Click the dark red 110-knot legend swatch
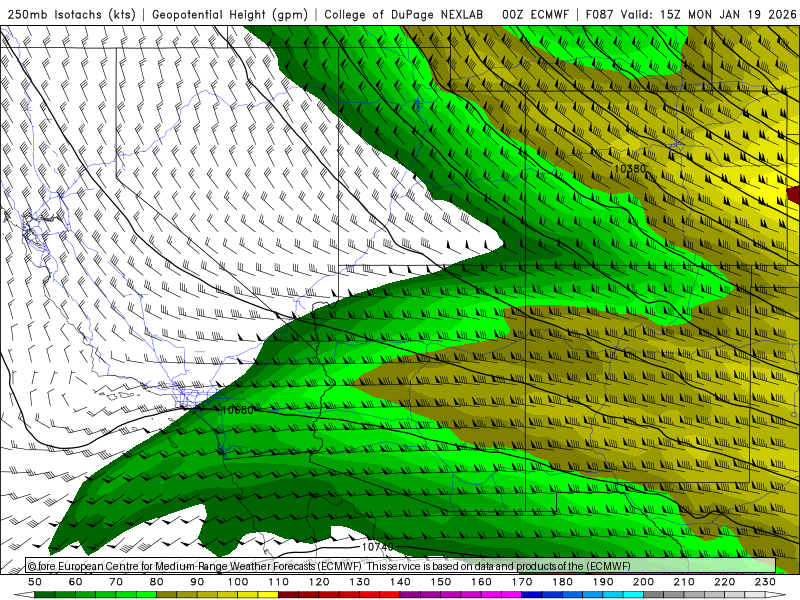The image size is (800, 600). coord(289,595)
